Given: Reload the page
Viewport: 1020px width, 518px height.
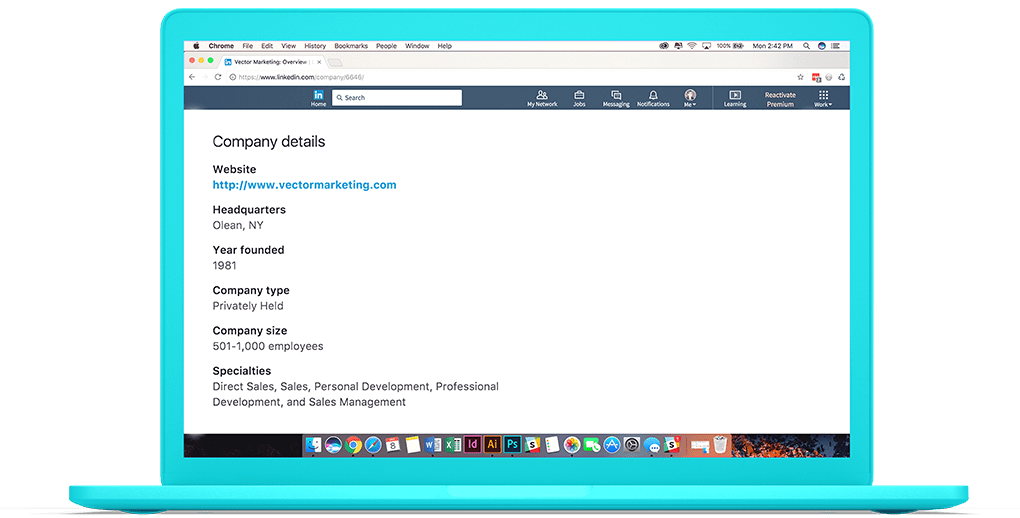Looking at the screenshot, I should coord(218,77).
